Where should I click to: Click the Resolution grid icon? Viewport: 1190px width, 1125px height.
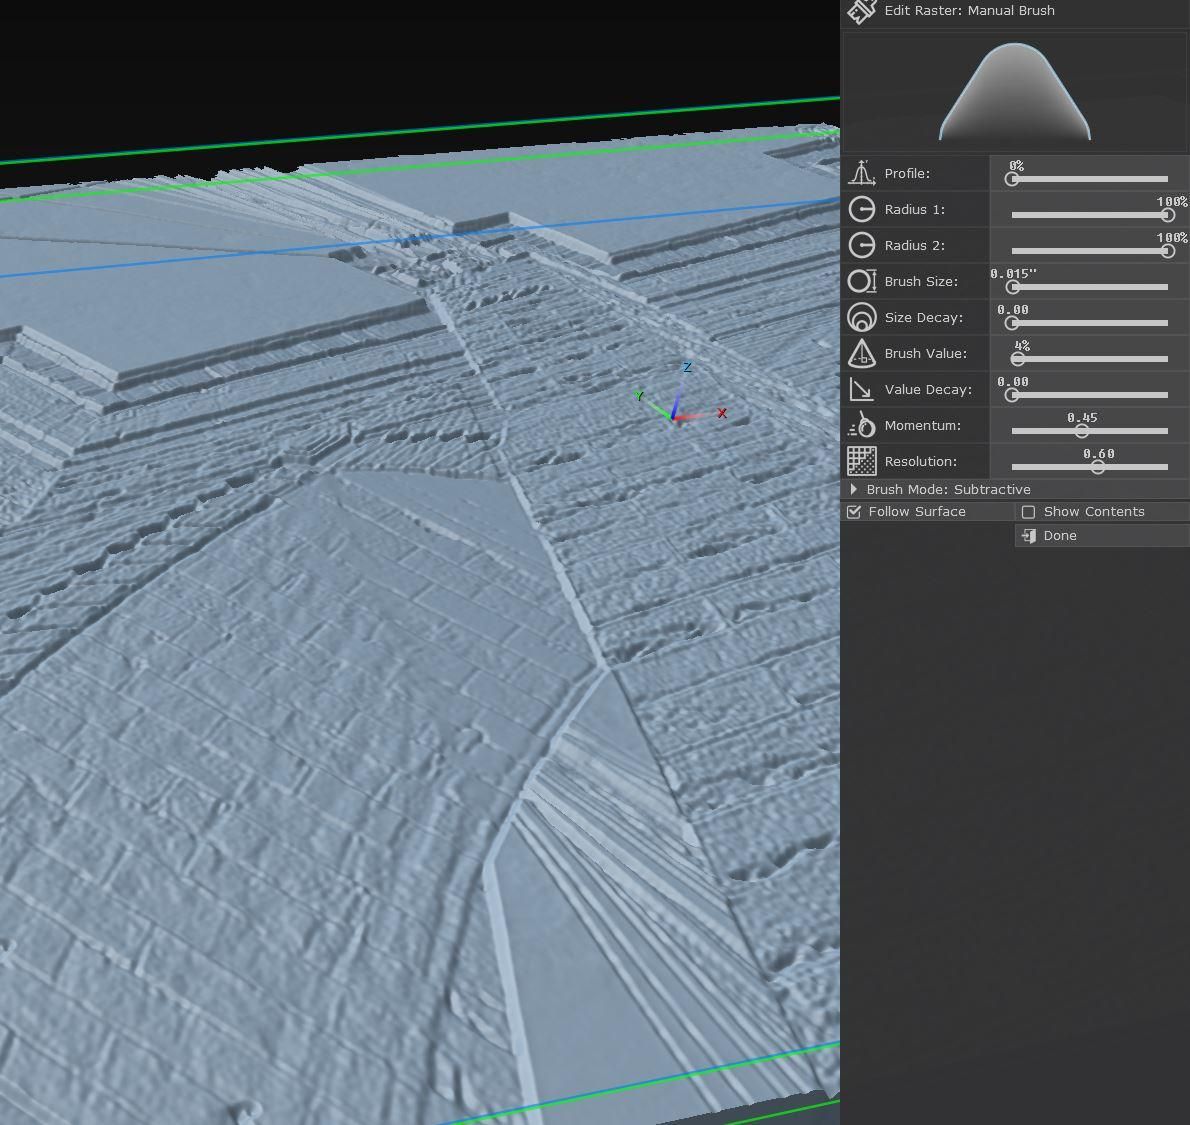(x=861, y=461)
